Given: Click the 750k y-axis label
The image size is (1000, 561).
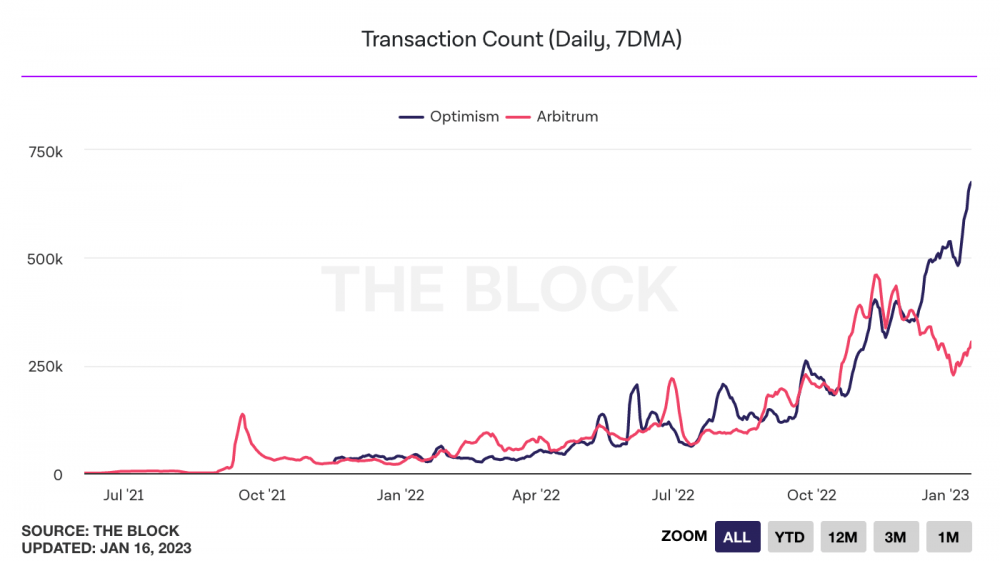Looking at the screenshot, I should 45,152.
